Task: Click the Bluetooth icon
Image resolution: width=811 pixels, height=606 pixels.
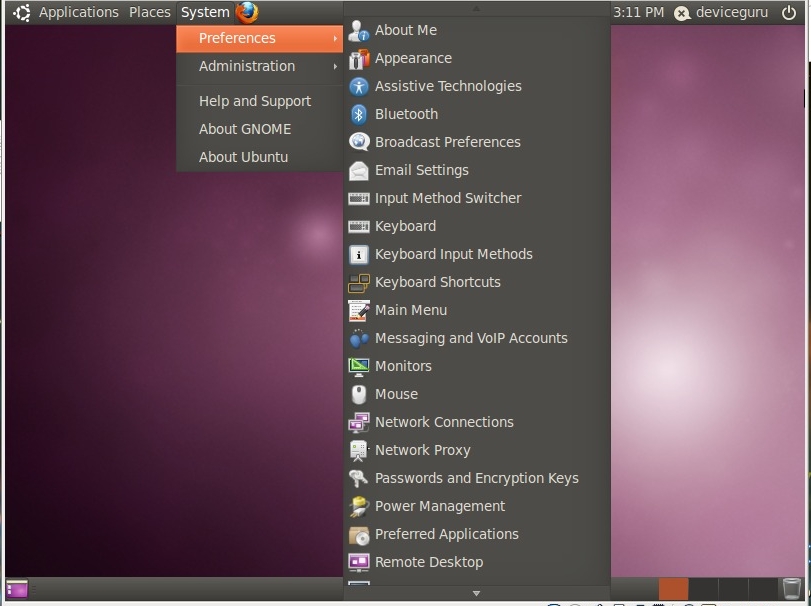Action: (x=358, y=114)
